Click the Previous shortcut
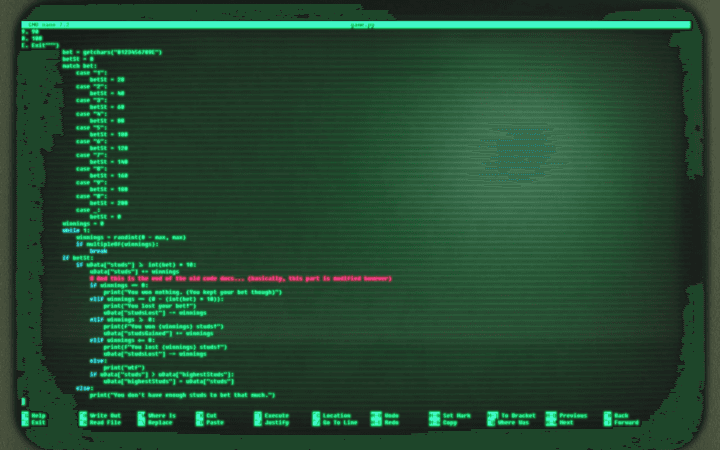 (573, 415)
